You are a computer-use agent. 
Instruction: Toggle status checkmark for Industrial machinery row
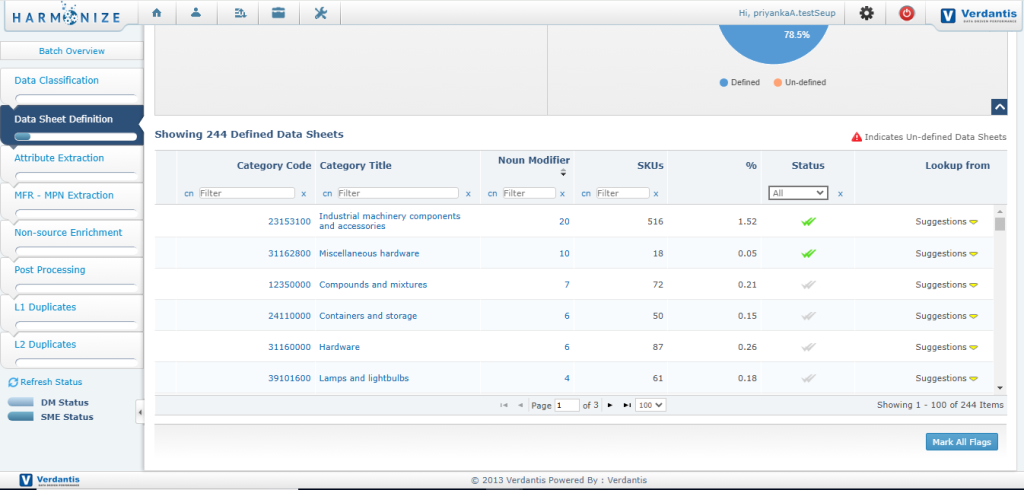coord(808,222)
